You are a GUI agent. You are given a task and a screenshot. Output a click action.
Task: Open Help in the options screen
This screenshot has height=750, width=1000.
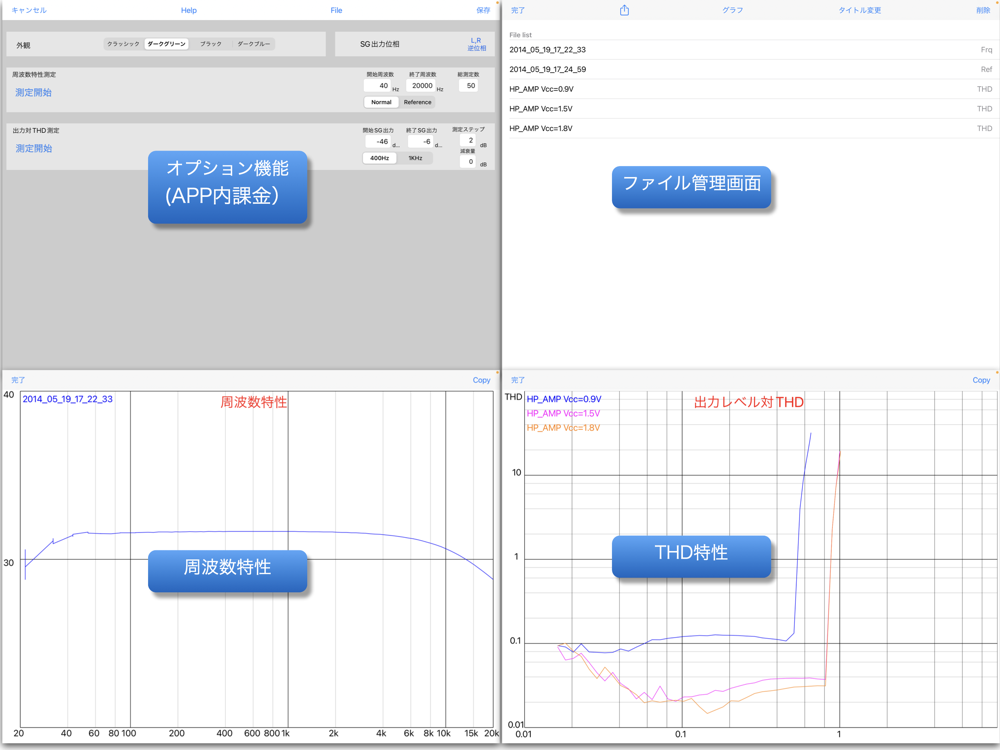pos(189,10)
